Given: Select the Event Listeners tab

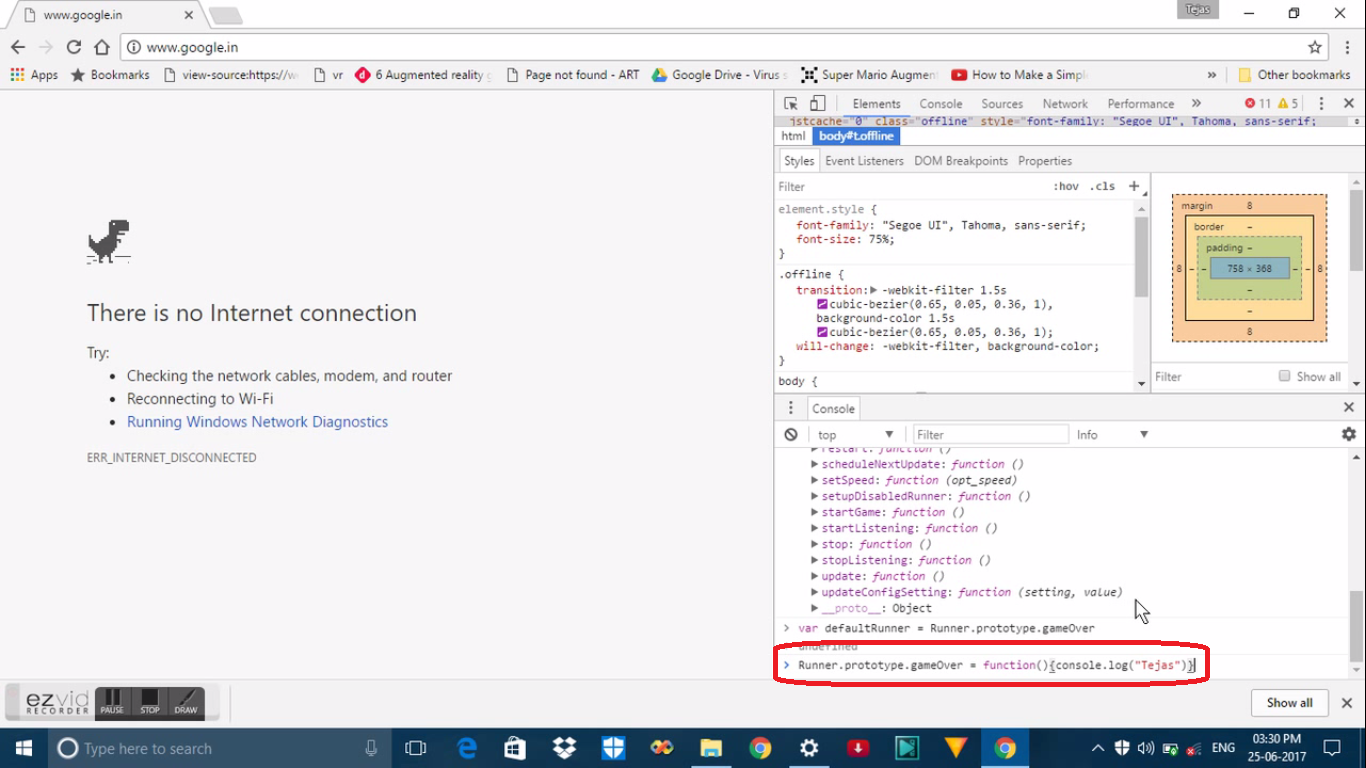Looking at the screenshot, I should (864, 161).
